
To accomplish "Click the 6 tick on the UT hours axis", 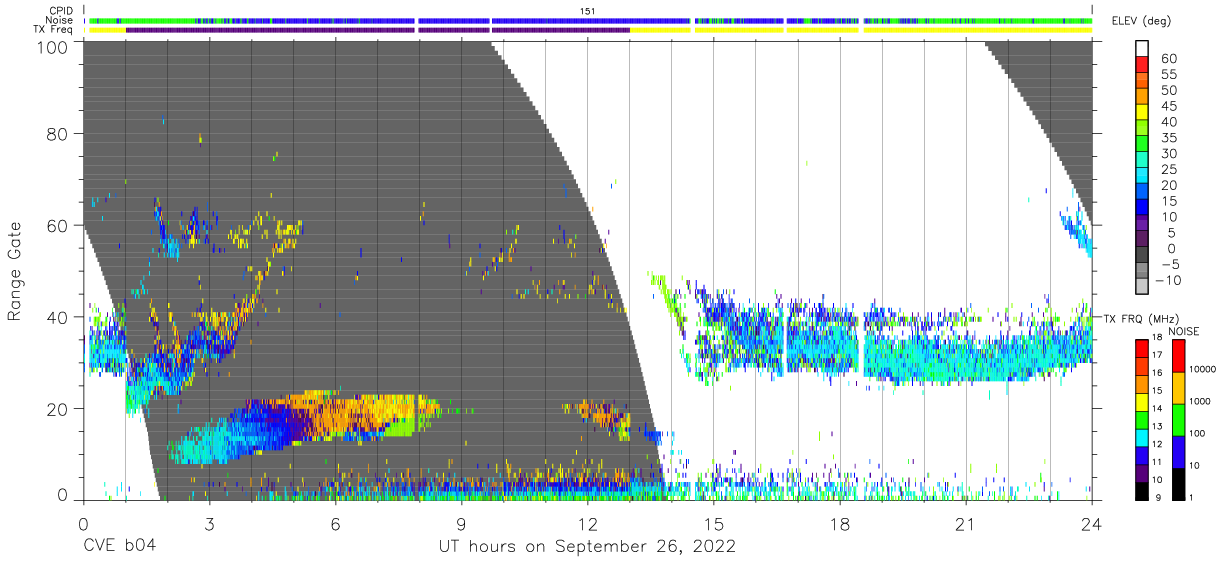I will pyautogui.click(x=335, y=524).
